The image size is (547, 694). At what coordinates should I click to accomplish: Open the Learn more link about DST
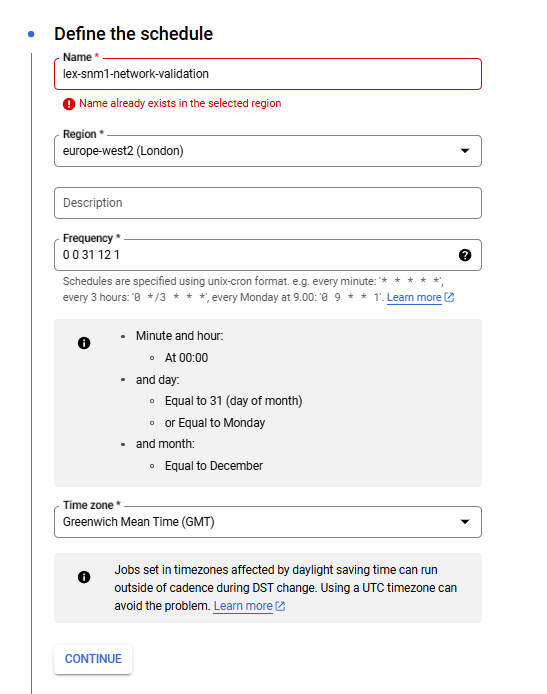(x=243, y=606)
